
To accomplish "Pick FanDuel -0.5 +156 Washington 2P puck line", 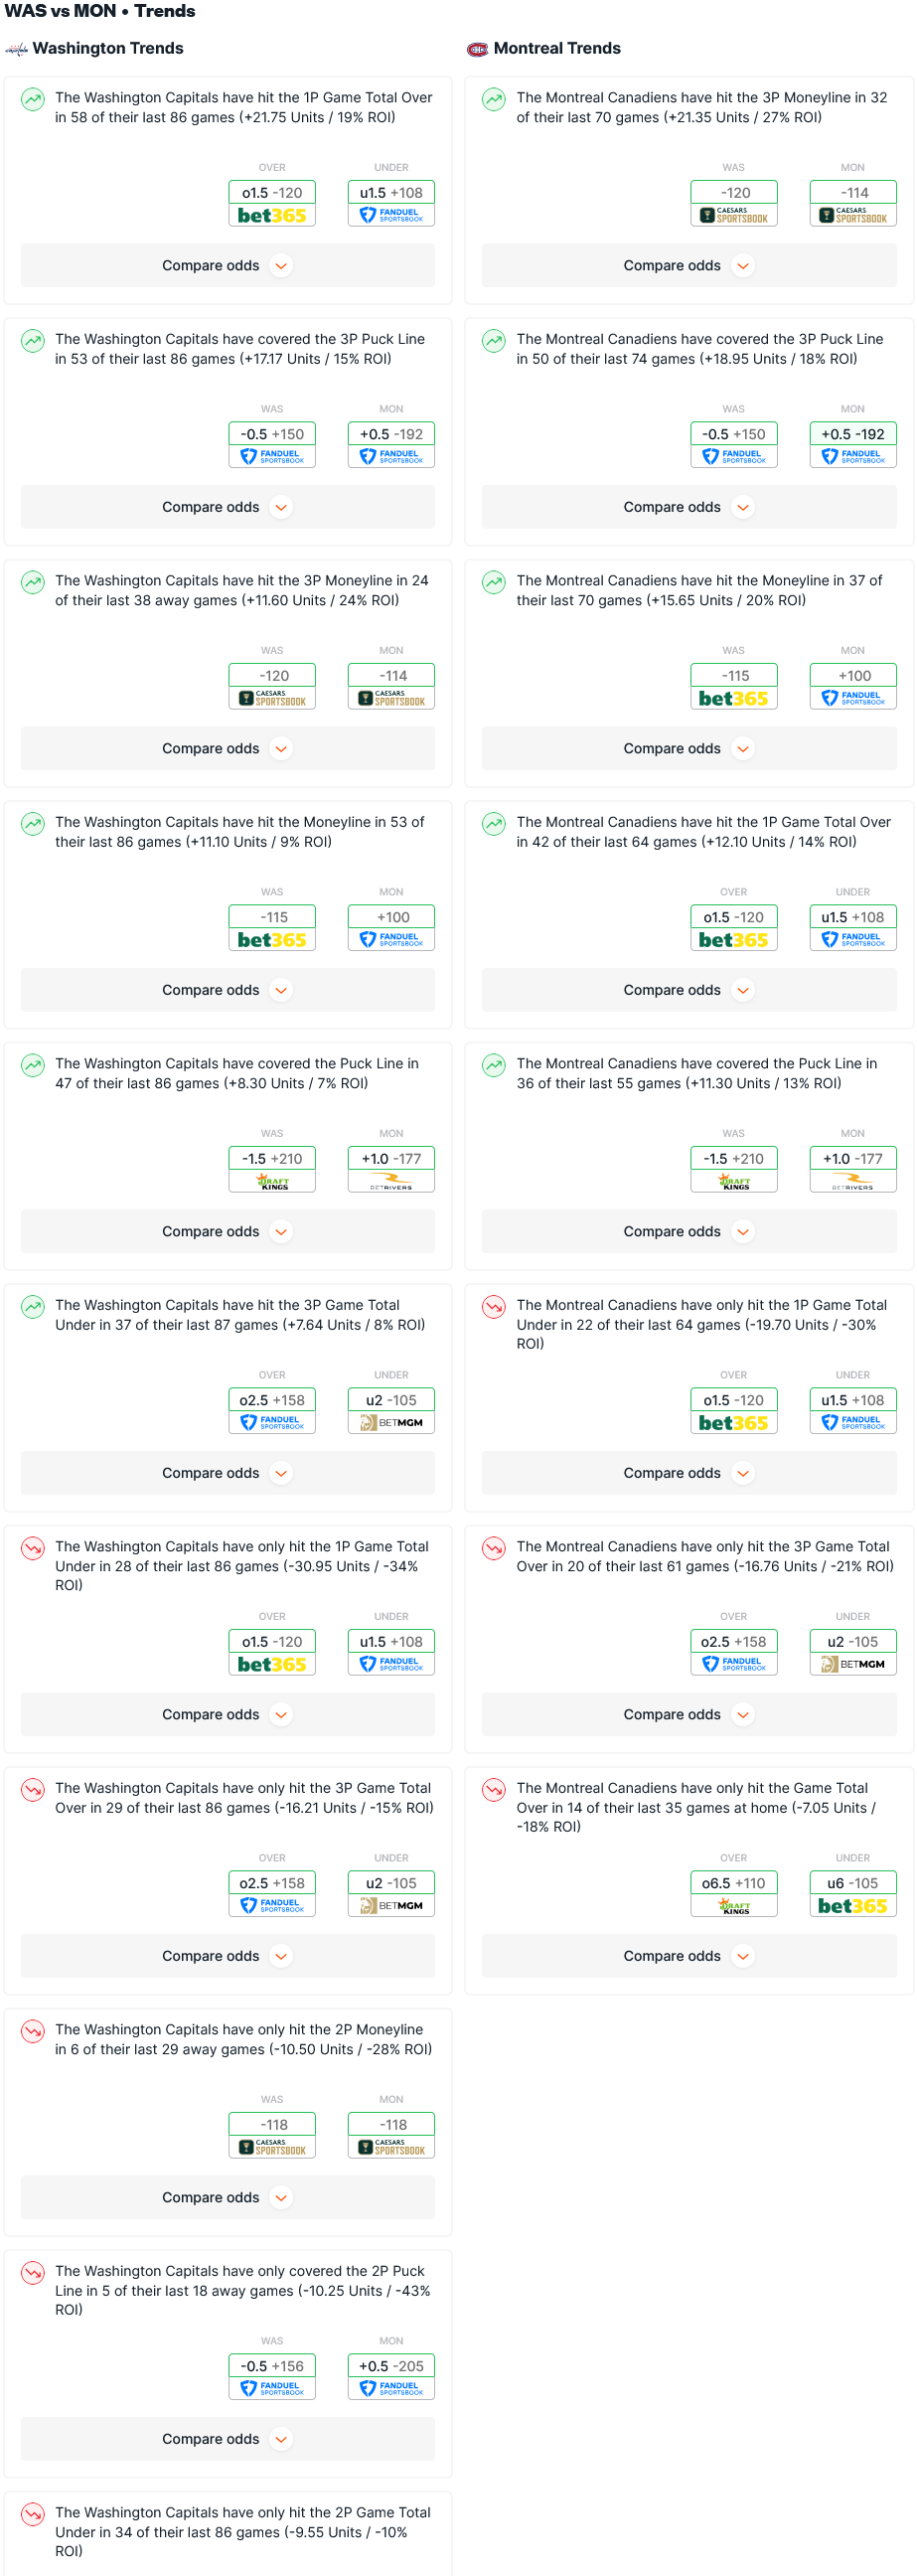I will [272, 2377].
